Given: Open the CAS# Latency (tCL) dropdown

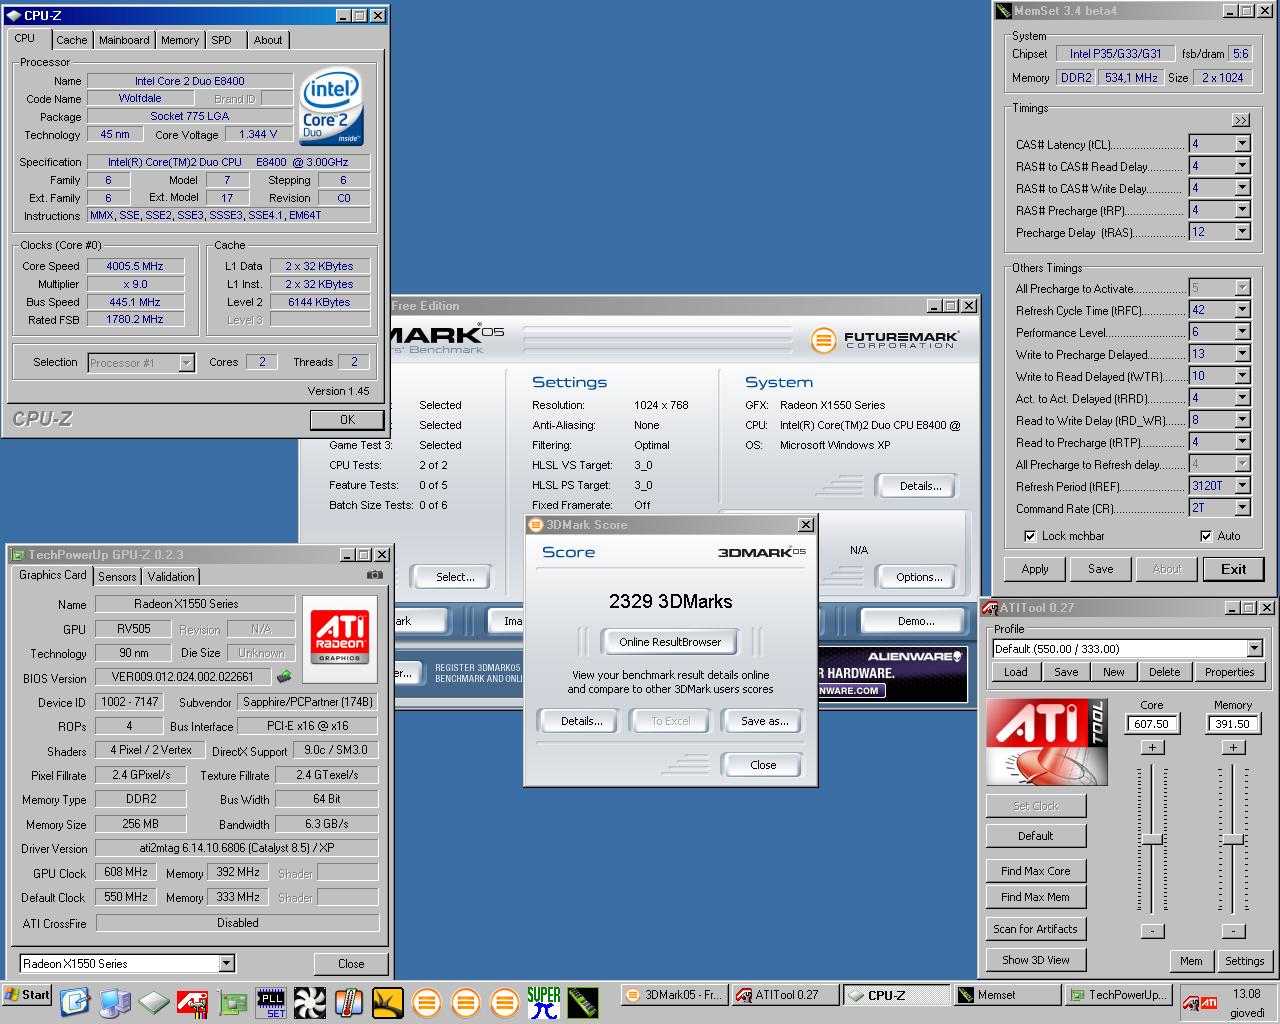Looking at the screenshot, I should (1242, 144).
